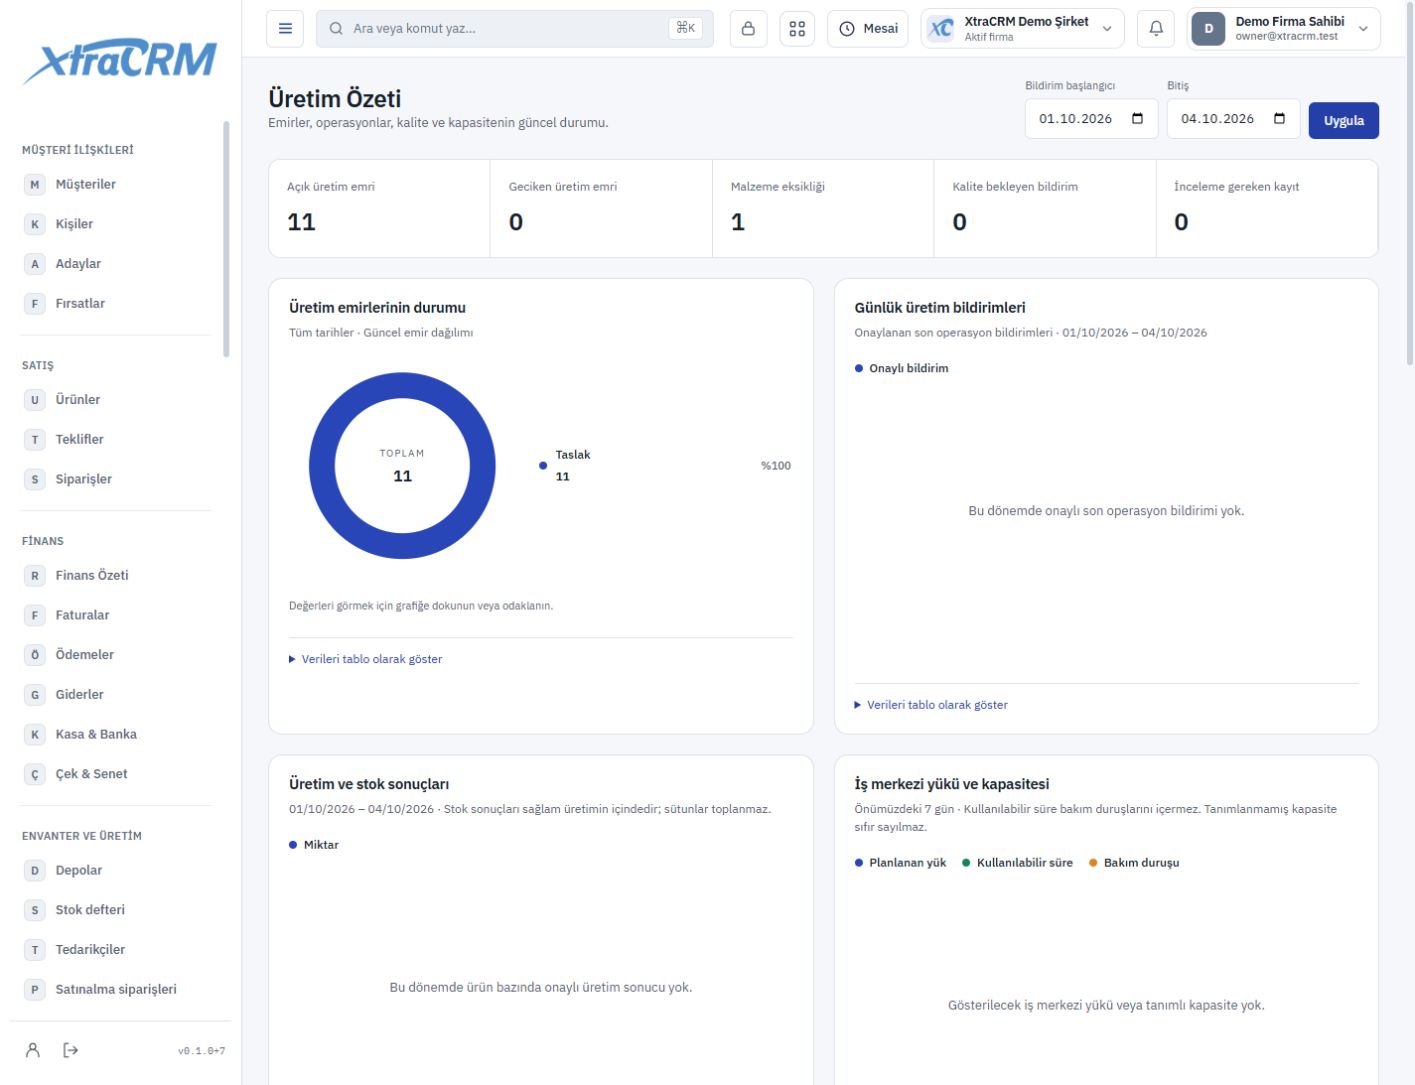
Task: Click the Bildirim başlangıcı date field
Action: [1092, 119]
